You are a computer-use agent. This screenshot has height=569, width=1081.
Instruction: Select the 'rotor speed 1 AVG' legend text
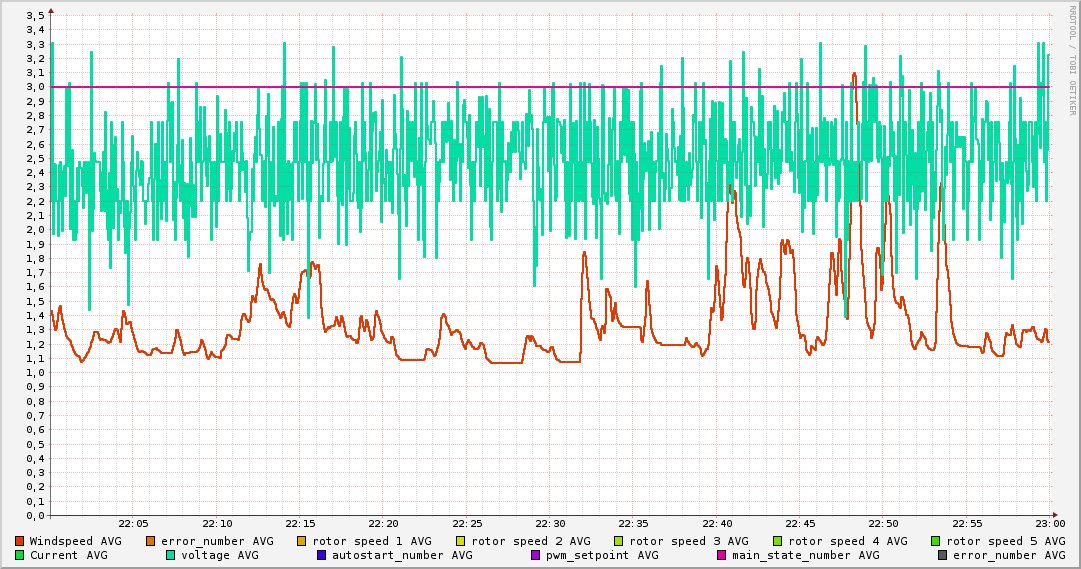tap(372, 542)
